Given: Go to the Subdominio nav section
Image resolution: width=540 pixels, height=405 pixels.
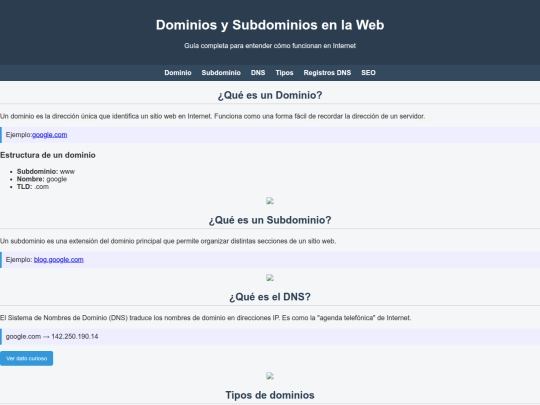Looking at the screenshot, I should pos(221,73).
